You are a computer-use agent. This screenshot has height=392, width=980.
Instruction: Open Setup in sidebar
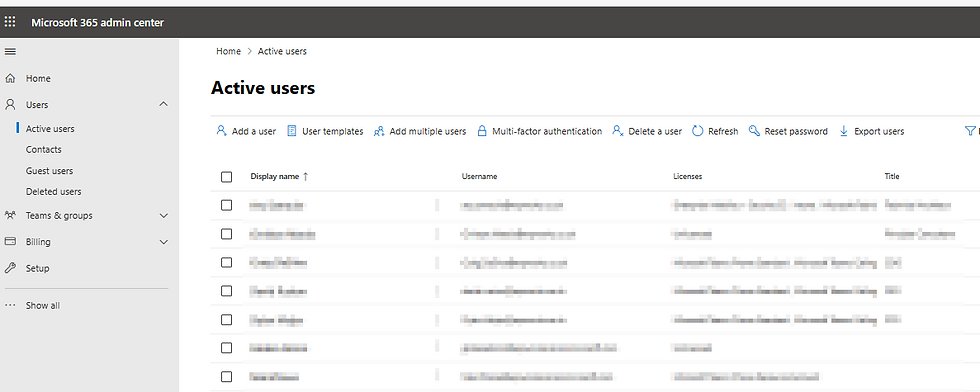click(38, 268)
